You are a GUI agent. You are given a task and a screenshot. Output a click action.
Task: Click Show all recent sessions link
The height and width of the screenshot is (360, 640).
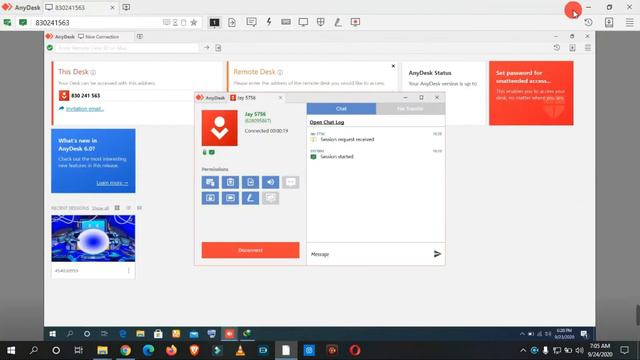coord(100,208)
